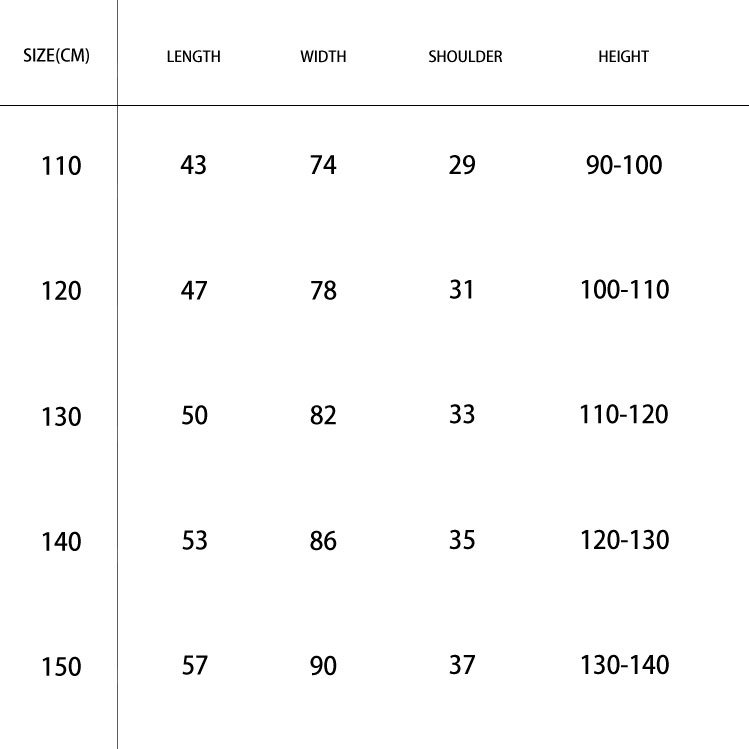This screenshot has width=749, height=749.
Task: Select the size 110 row label
Action: [x=61, y=166]
